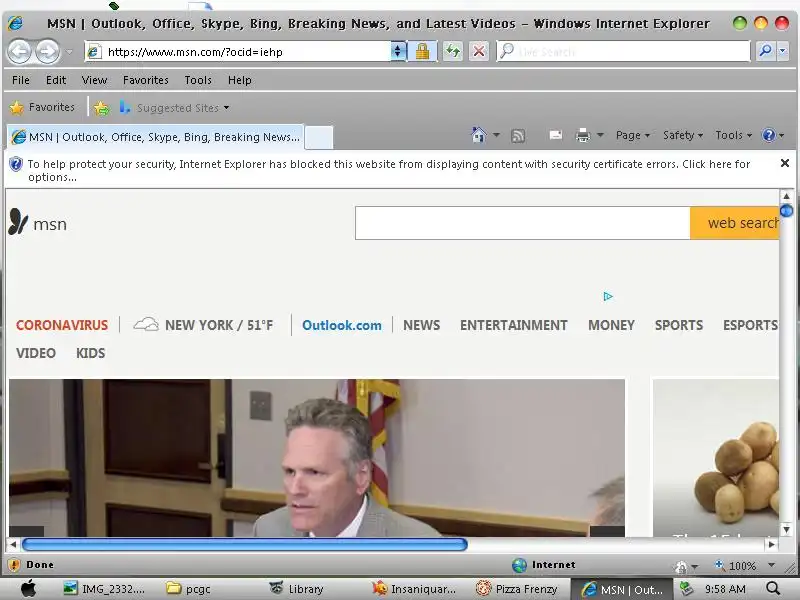Select the MSN browser tab
Screen dimensions: 800x600
click(155, 137)
